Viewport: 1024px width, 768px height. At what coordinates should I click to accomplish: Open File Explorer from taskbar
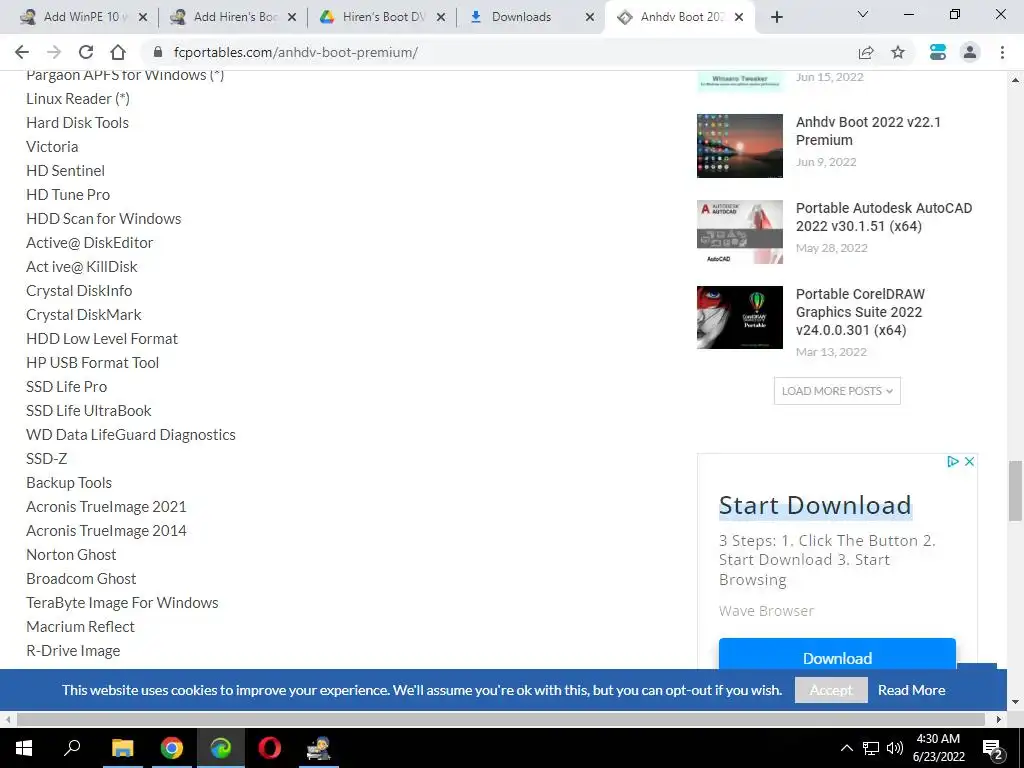coord(122,748)
